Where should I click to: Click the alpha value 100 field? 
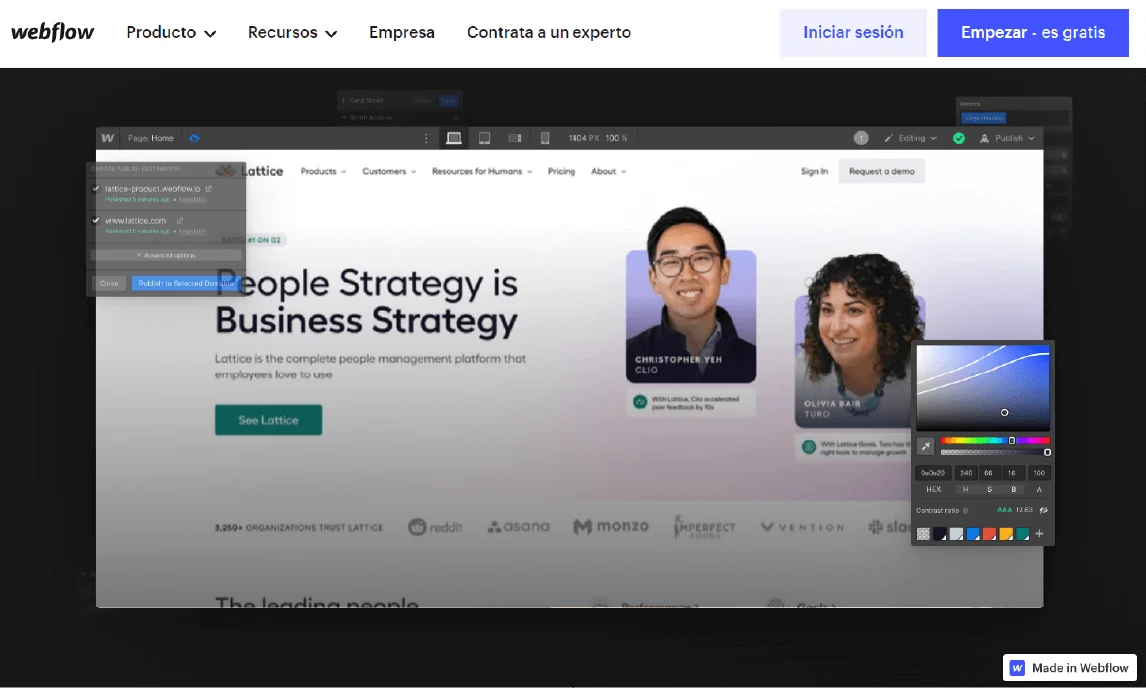pos(1039,473)
